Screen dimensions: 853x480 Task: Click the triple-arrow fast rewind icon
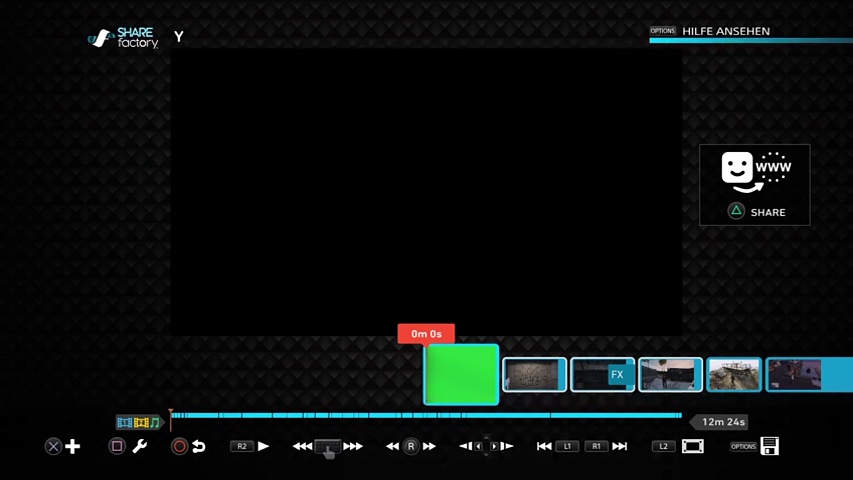[x=302, y=446]
